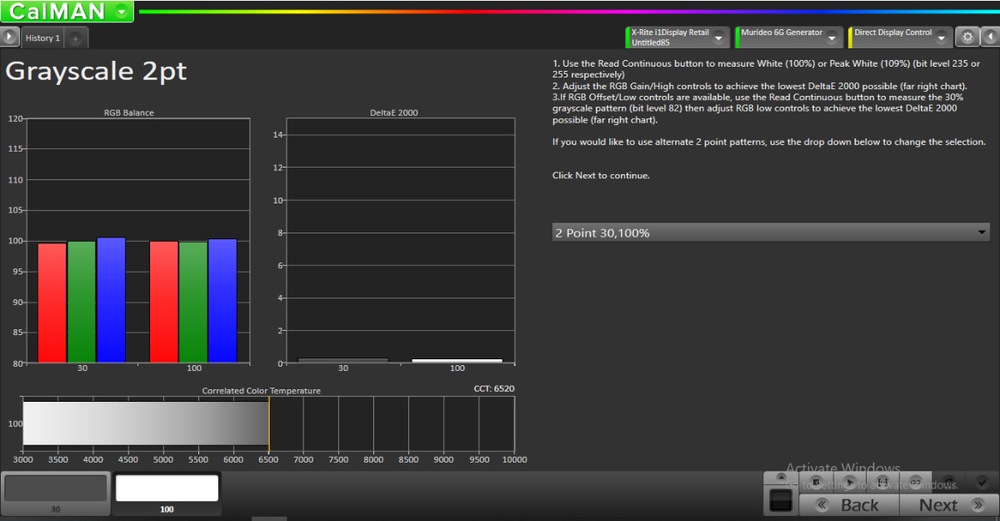Click the play arrow left of History 1
The width and height of the screenshot is (1000, 521).
tap(10, 37)
